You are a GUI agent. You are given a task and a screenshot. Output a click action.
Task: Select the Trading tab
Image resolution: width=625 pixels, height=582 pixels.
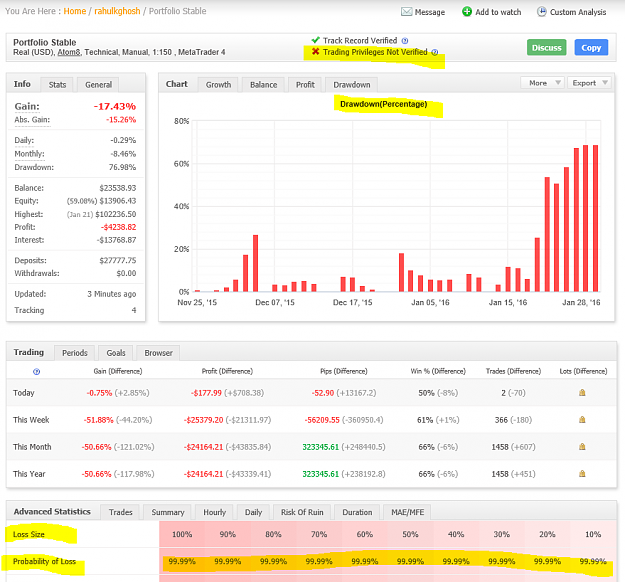(x=29, y=352)
